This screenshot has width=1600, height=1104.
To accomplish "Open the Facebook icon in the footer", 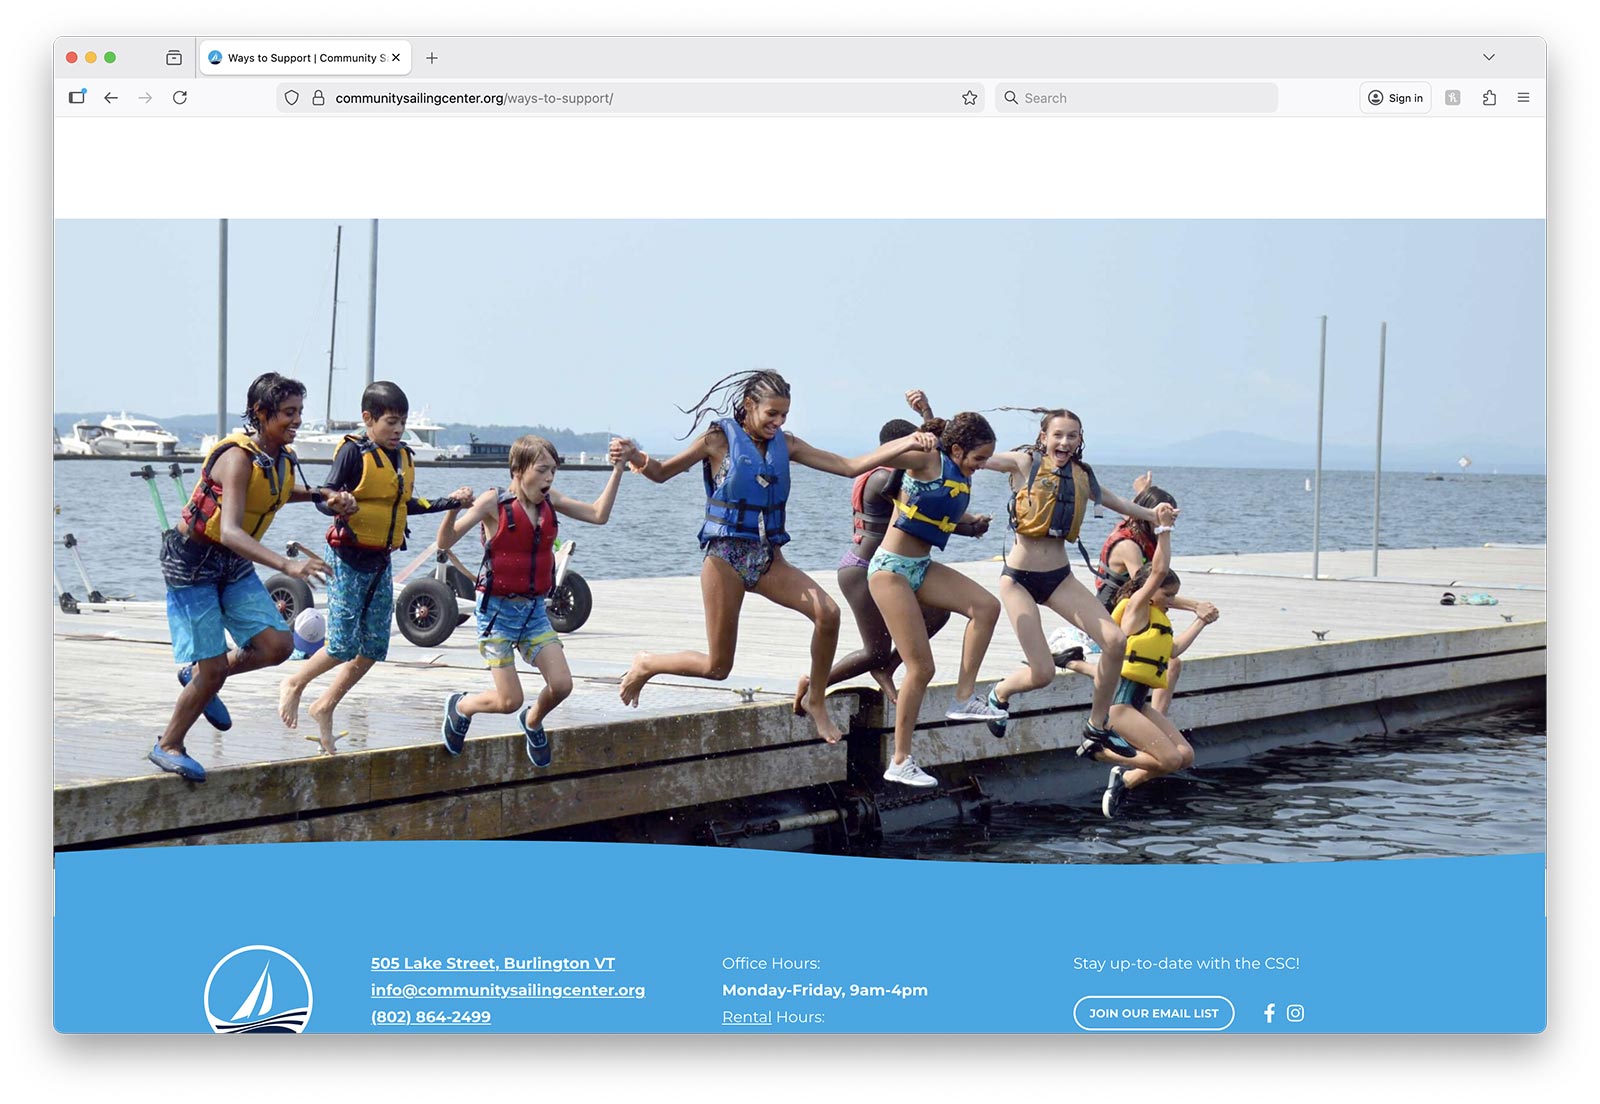I will click(1268, 1013).
